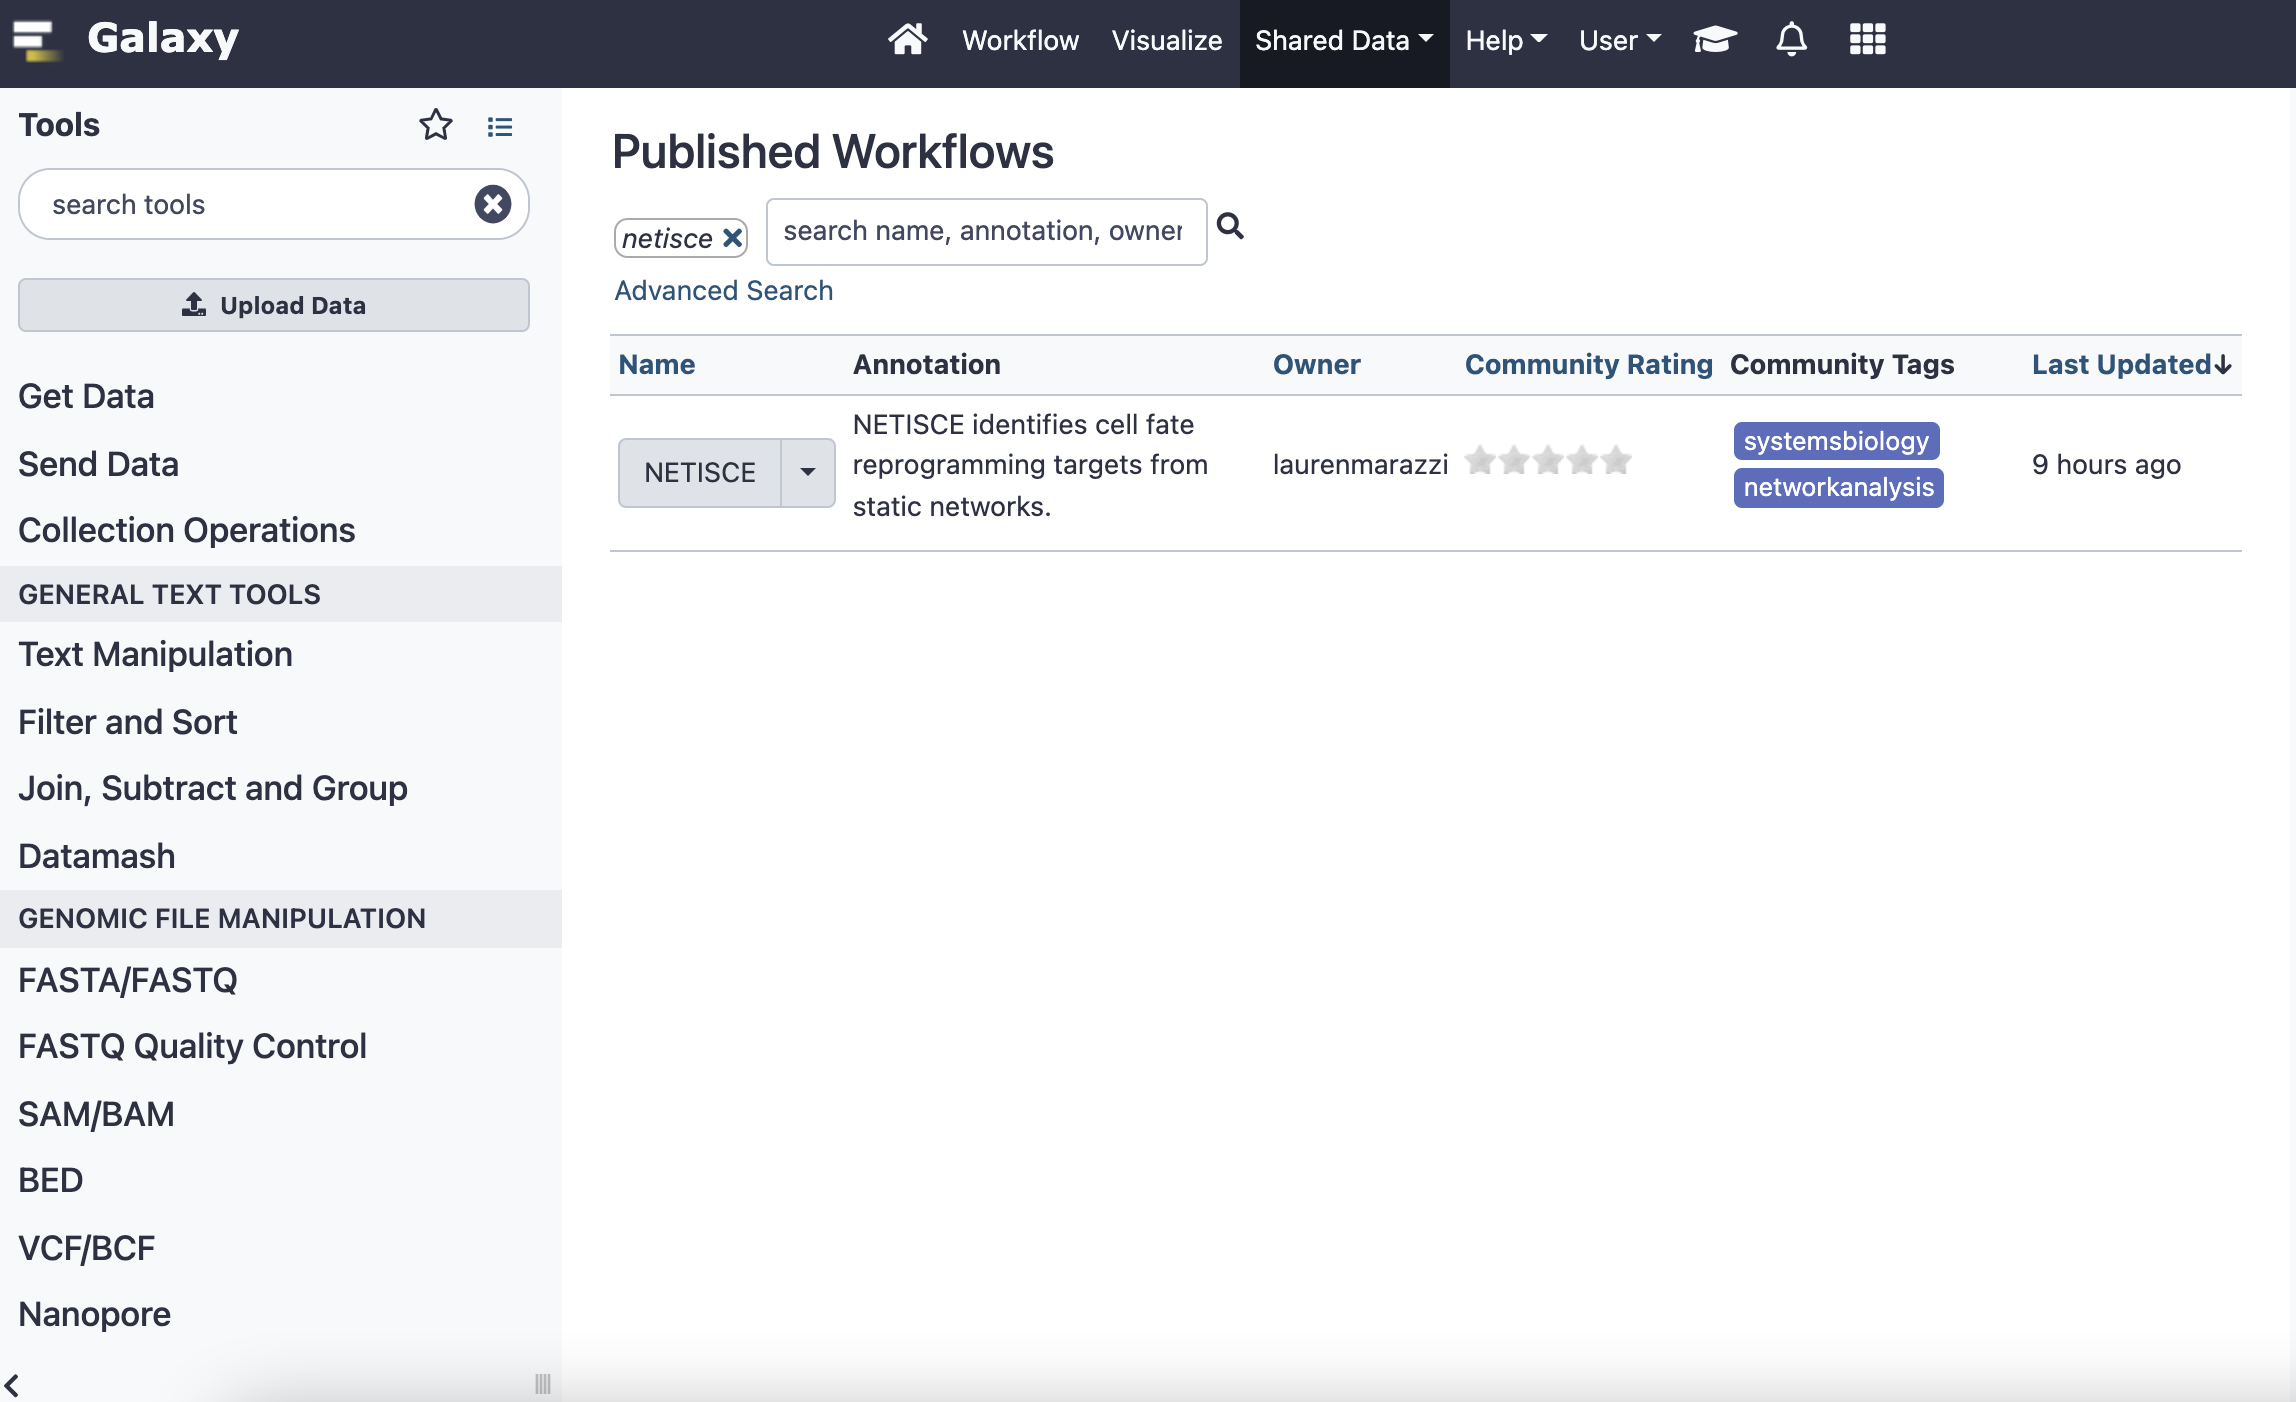Collapse the tool panel with left chevron

point(12,1385)
